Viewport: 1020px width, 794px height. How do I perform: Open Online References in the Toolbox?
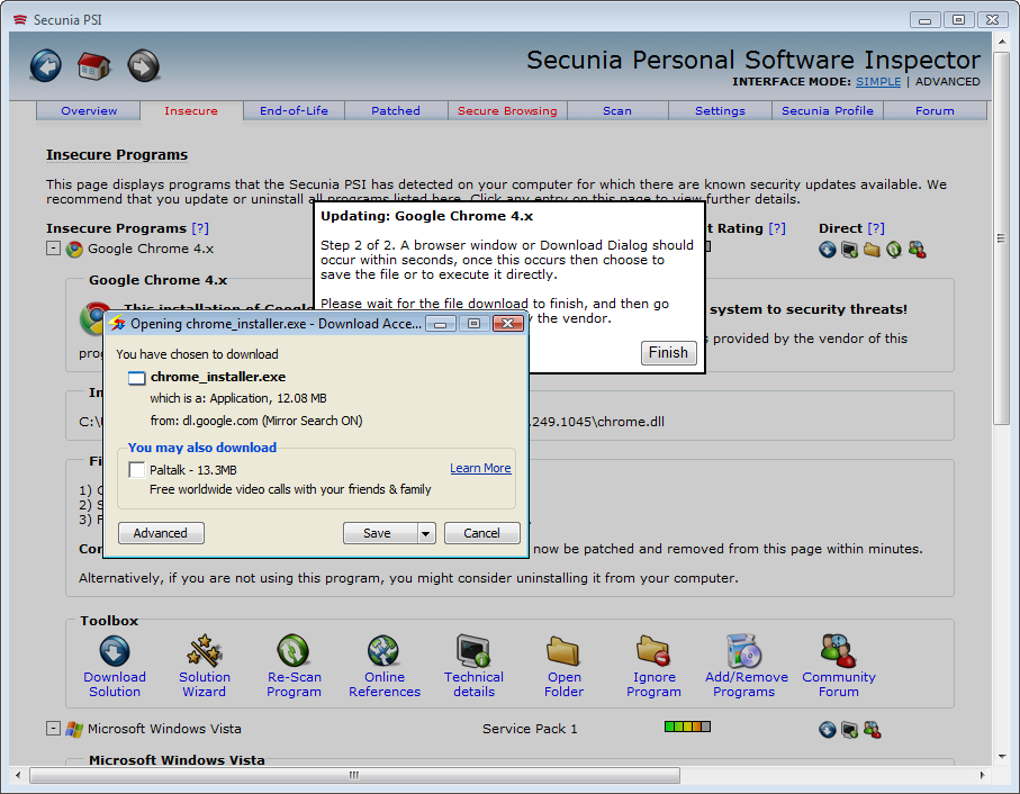pyautogui.click(x=384, y=666)
